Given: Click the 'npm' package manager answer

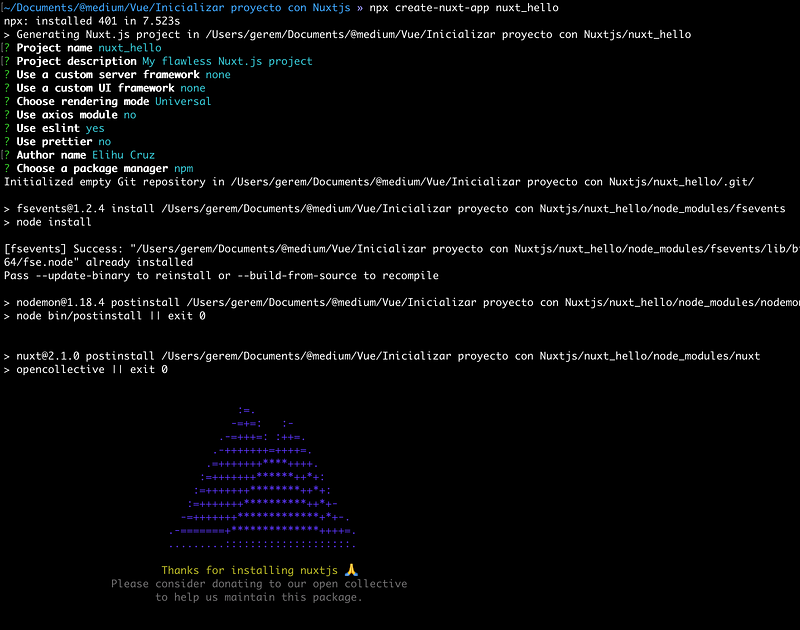Looking at the screenshot, I should point(184,168).
